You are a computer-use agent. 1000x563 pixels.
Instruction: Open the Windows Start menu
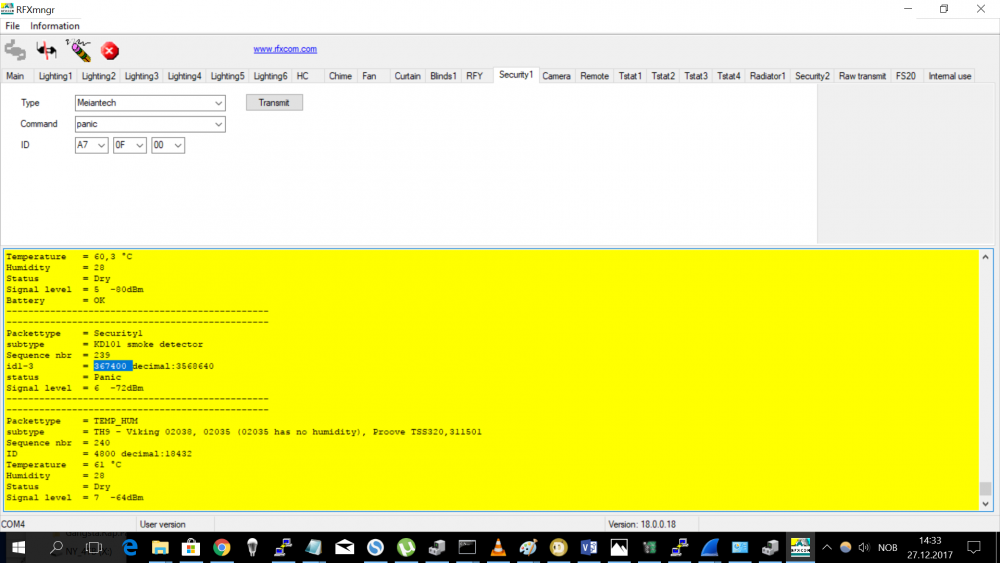point(18,548)
